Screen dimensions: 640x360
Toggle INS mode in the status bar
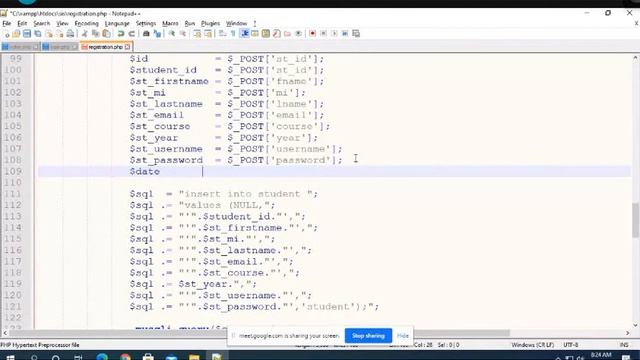click(624, 345)
